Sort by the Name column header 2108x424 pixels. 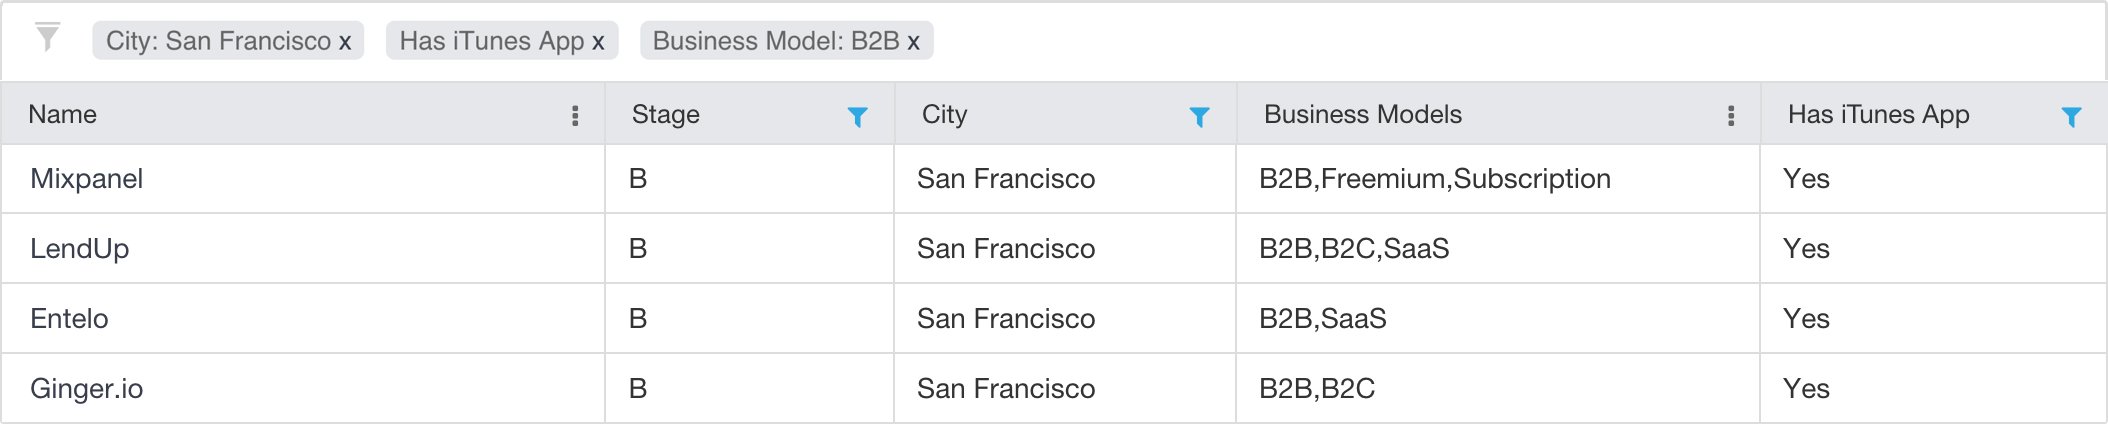(x=63, y=114)
